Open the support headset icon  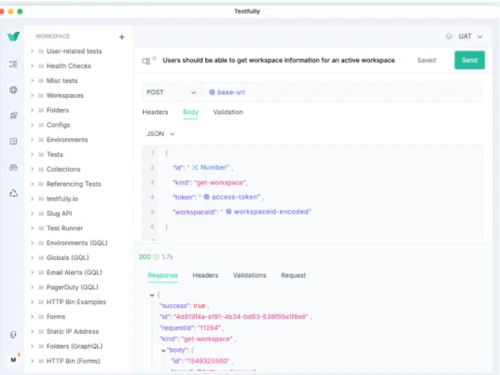[x=13, y=334]
